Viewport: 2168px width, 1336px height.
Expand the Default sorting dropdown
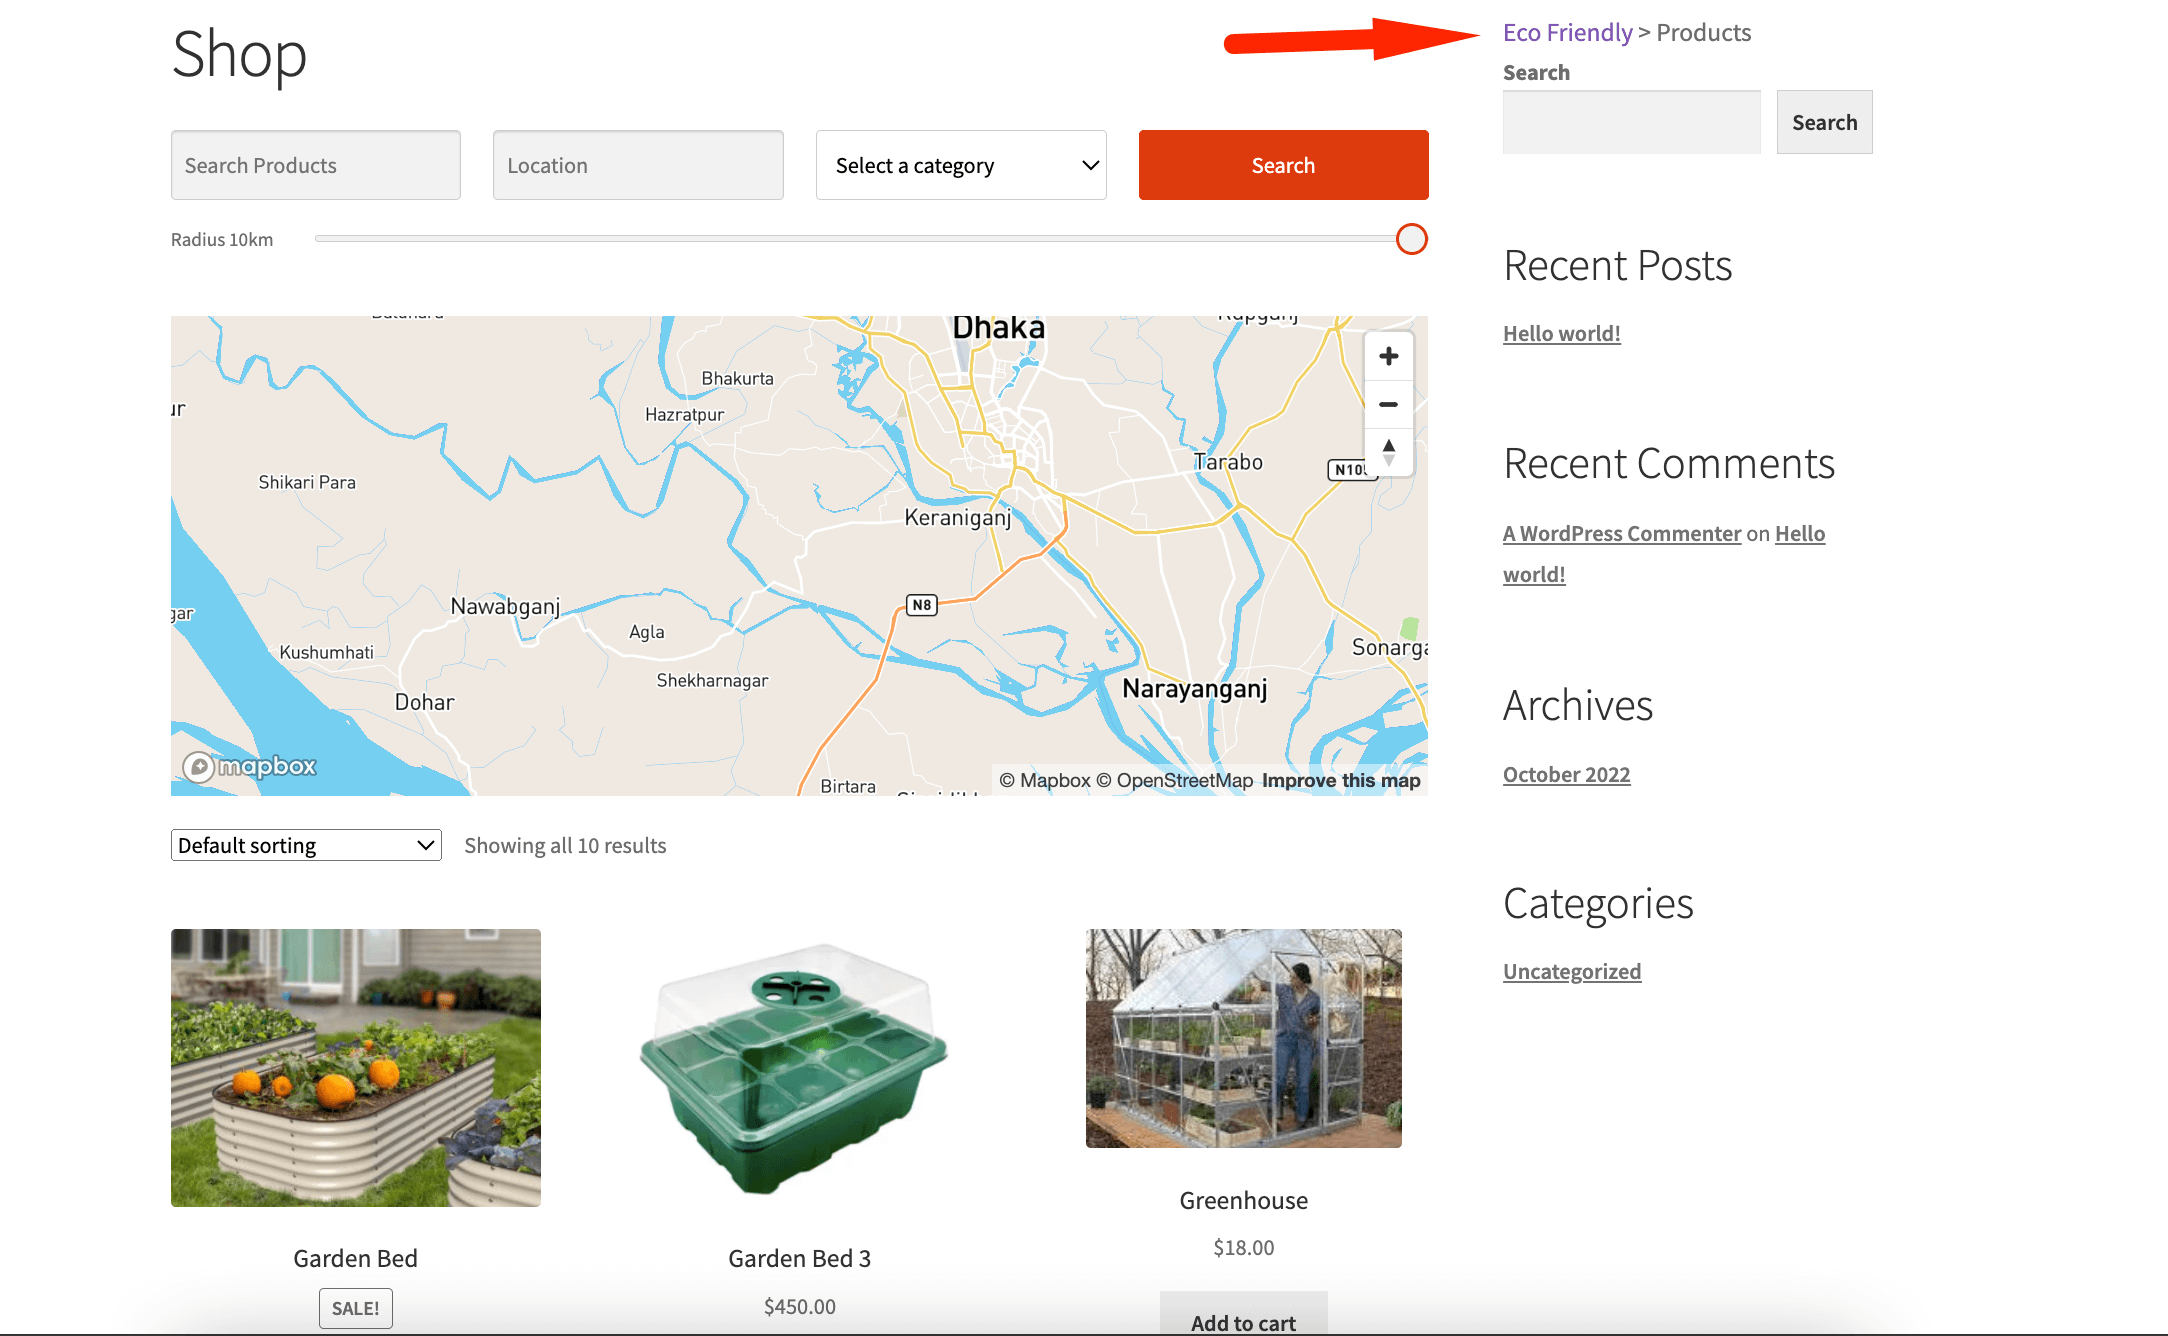pyautogui.click(x=304, y=845)
